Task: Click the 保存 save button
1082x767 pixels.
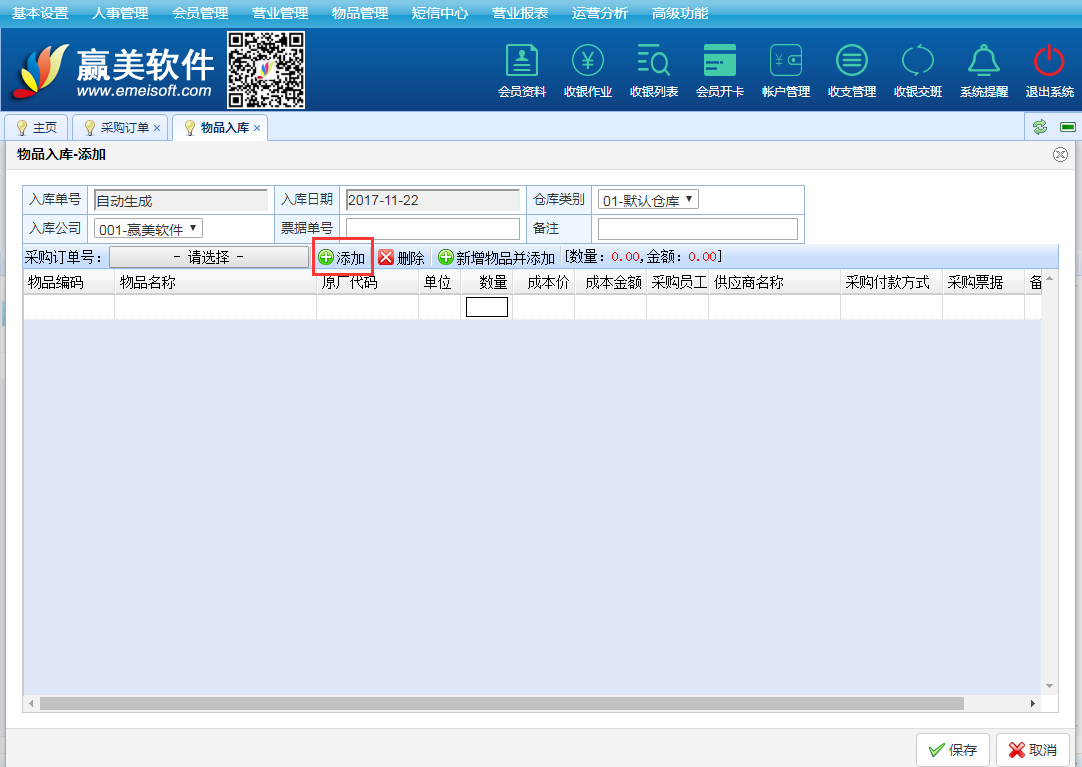Action: 953,750
